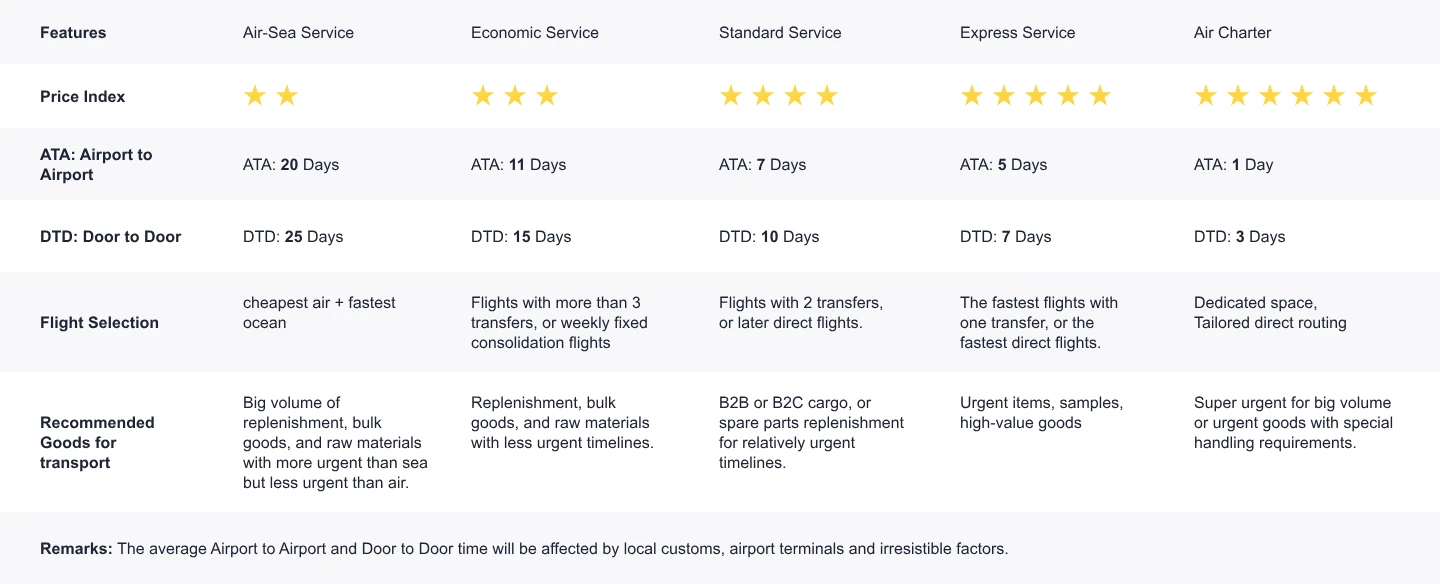Click the fourth star under Standard Service
Screen dimensions: 1440x584
(x=827, y=96)
